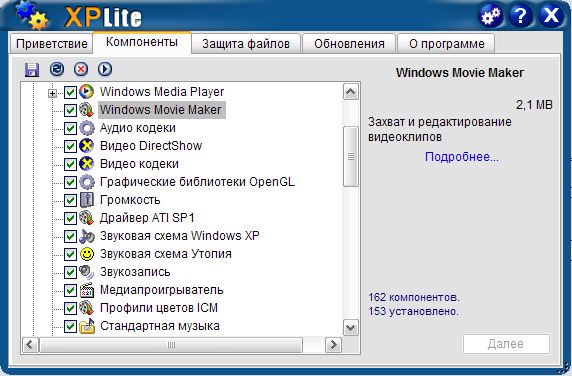Click the vertical scrollbar up arrow
This screenshot has width=572, height=376.
351,92
